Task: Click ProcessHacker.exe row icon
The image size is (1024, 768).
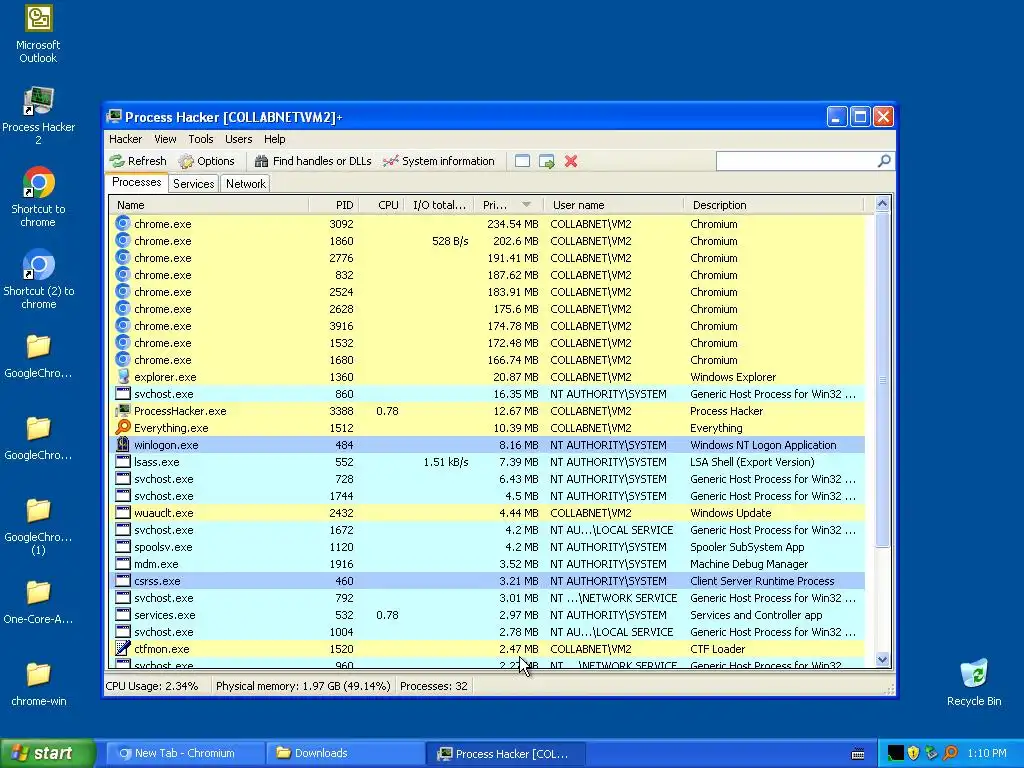Action: pos(123,411)
